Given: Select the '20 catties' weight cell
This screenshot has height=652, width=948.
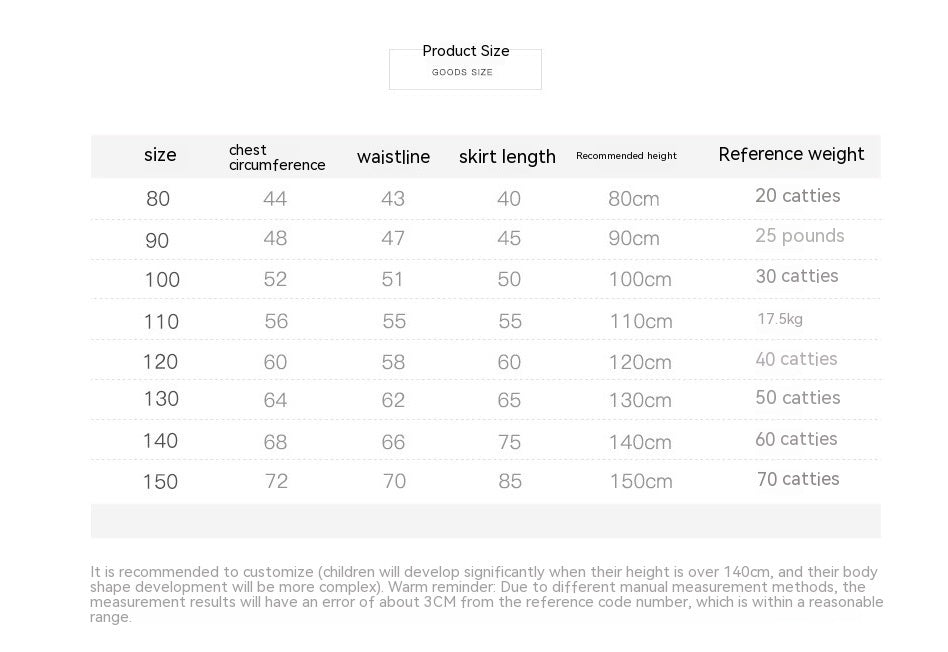Looking at the screenshot, I should [797, 196].
